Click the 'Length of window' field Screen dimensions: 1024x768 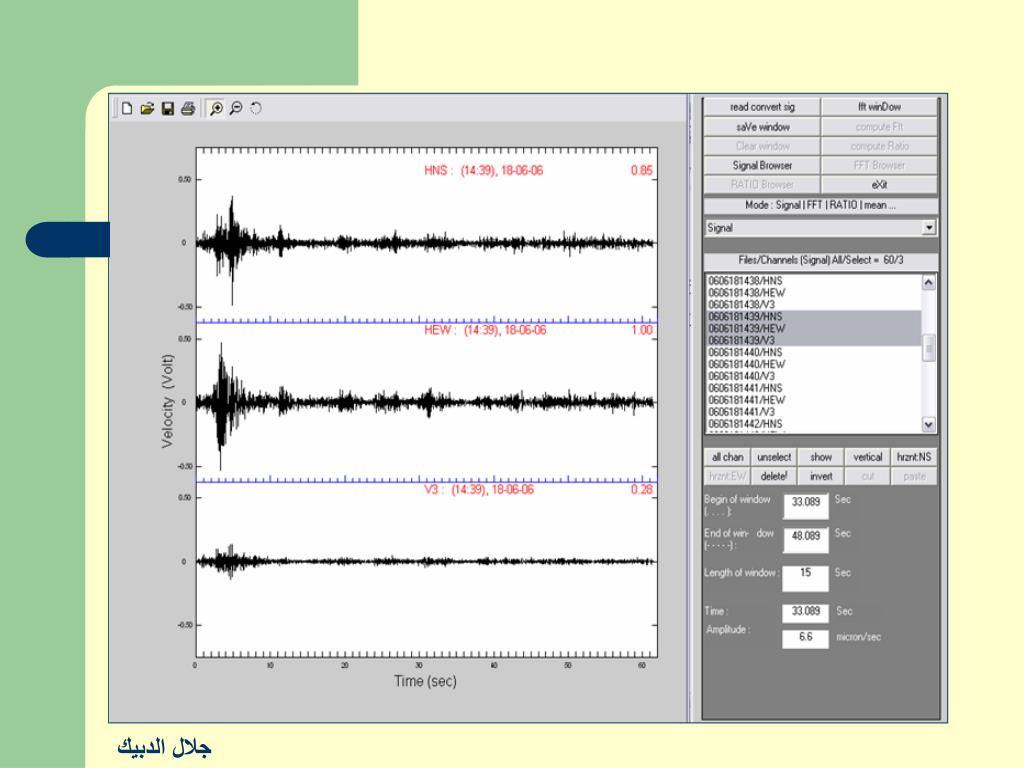pos(806,578)
